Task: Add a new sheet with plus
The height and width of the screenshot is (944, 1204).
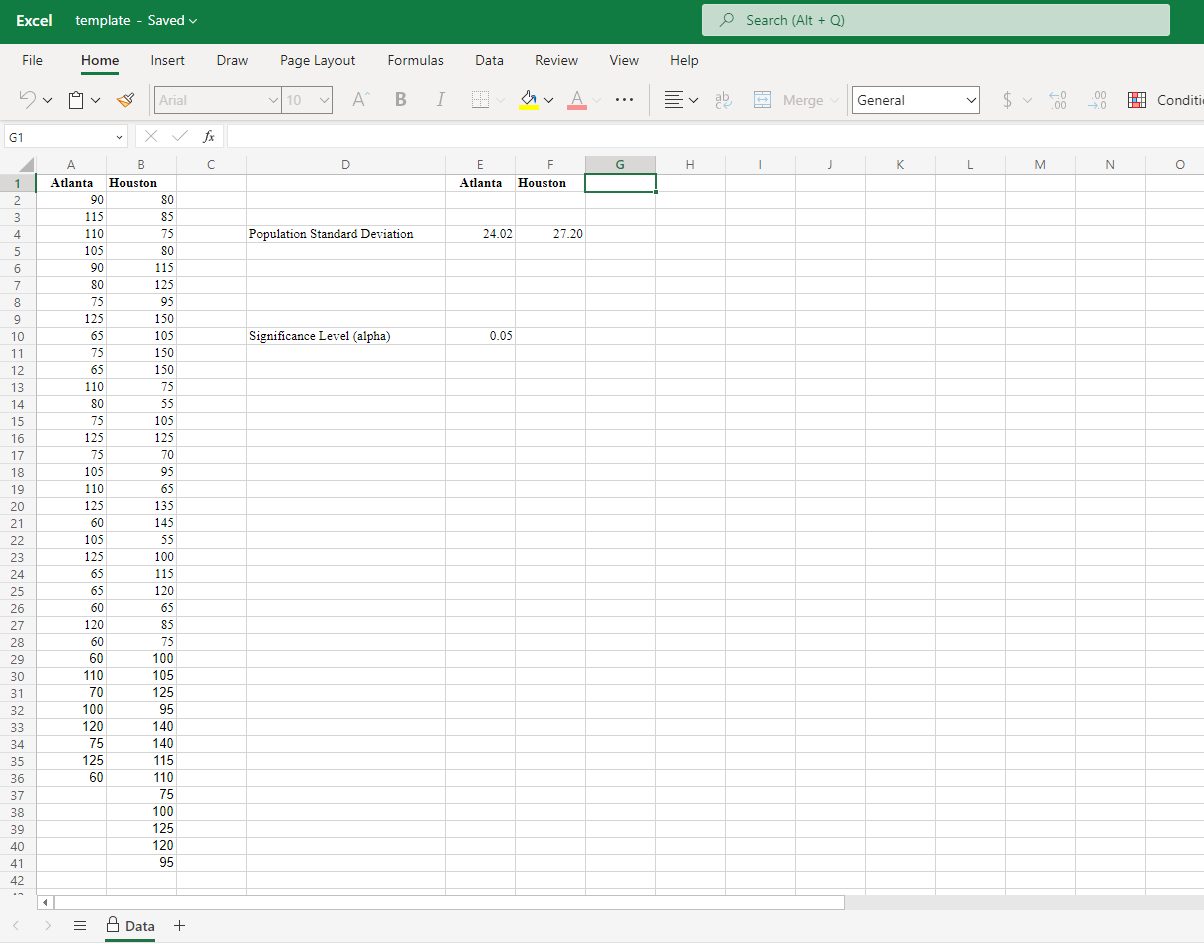Action: click(x=180, y=926)
